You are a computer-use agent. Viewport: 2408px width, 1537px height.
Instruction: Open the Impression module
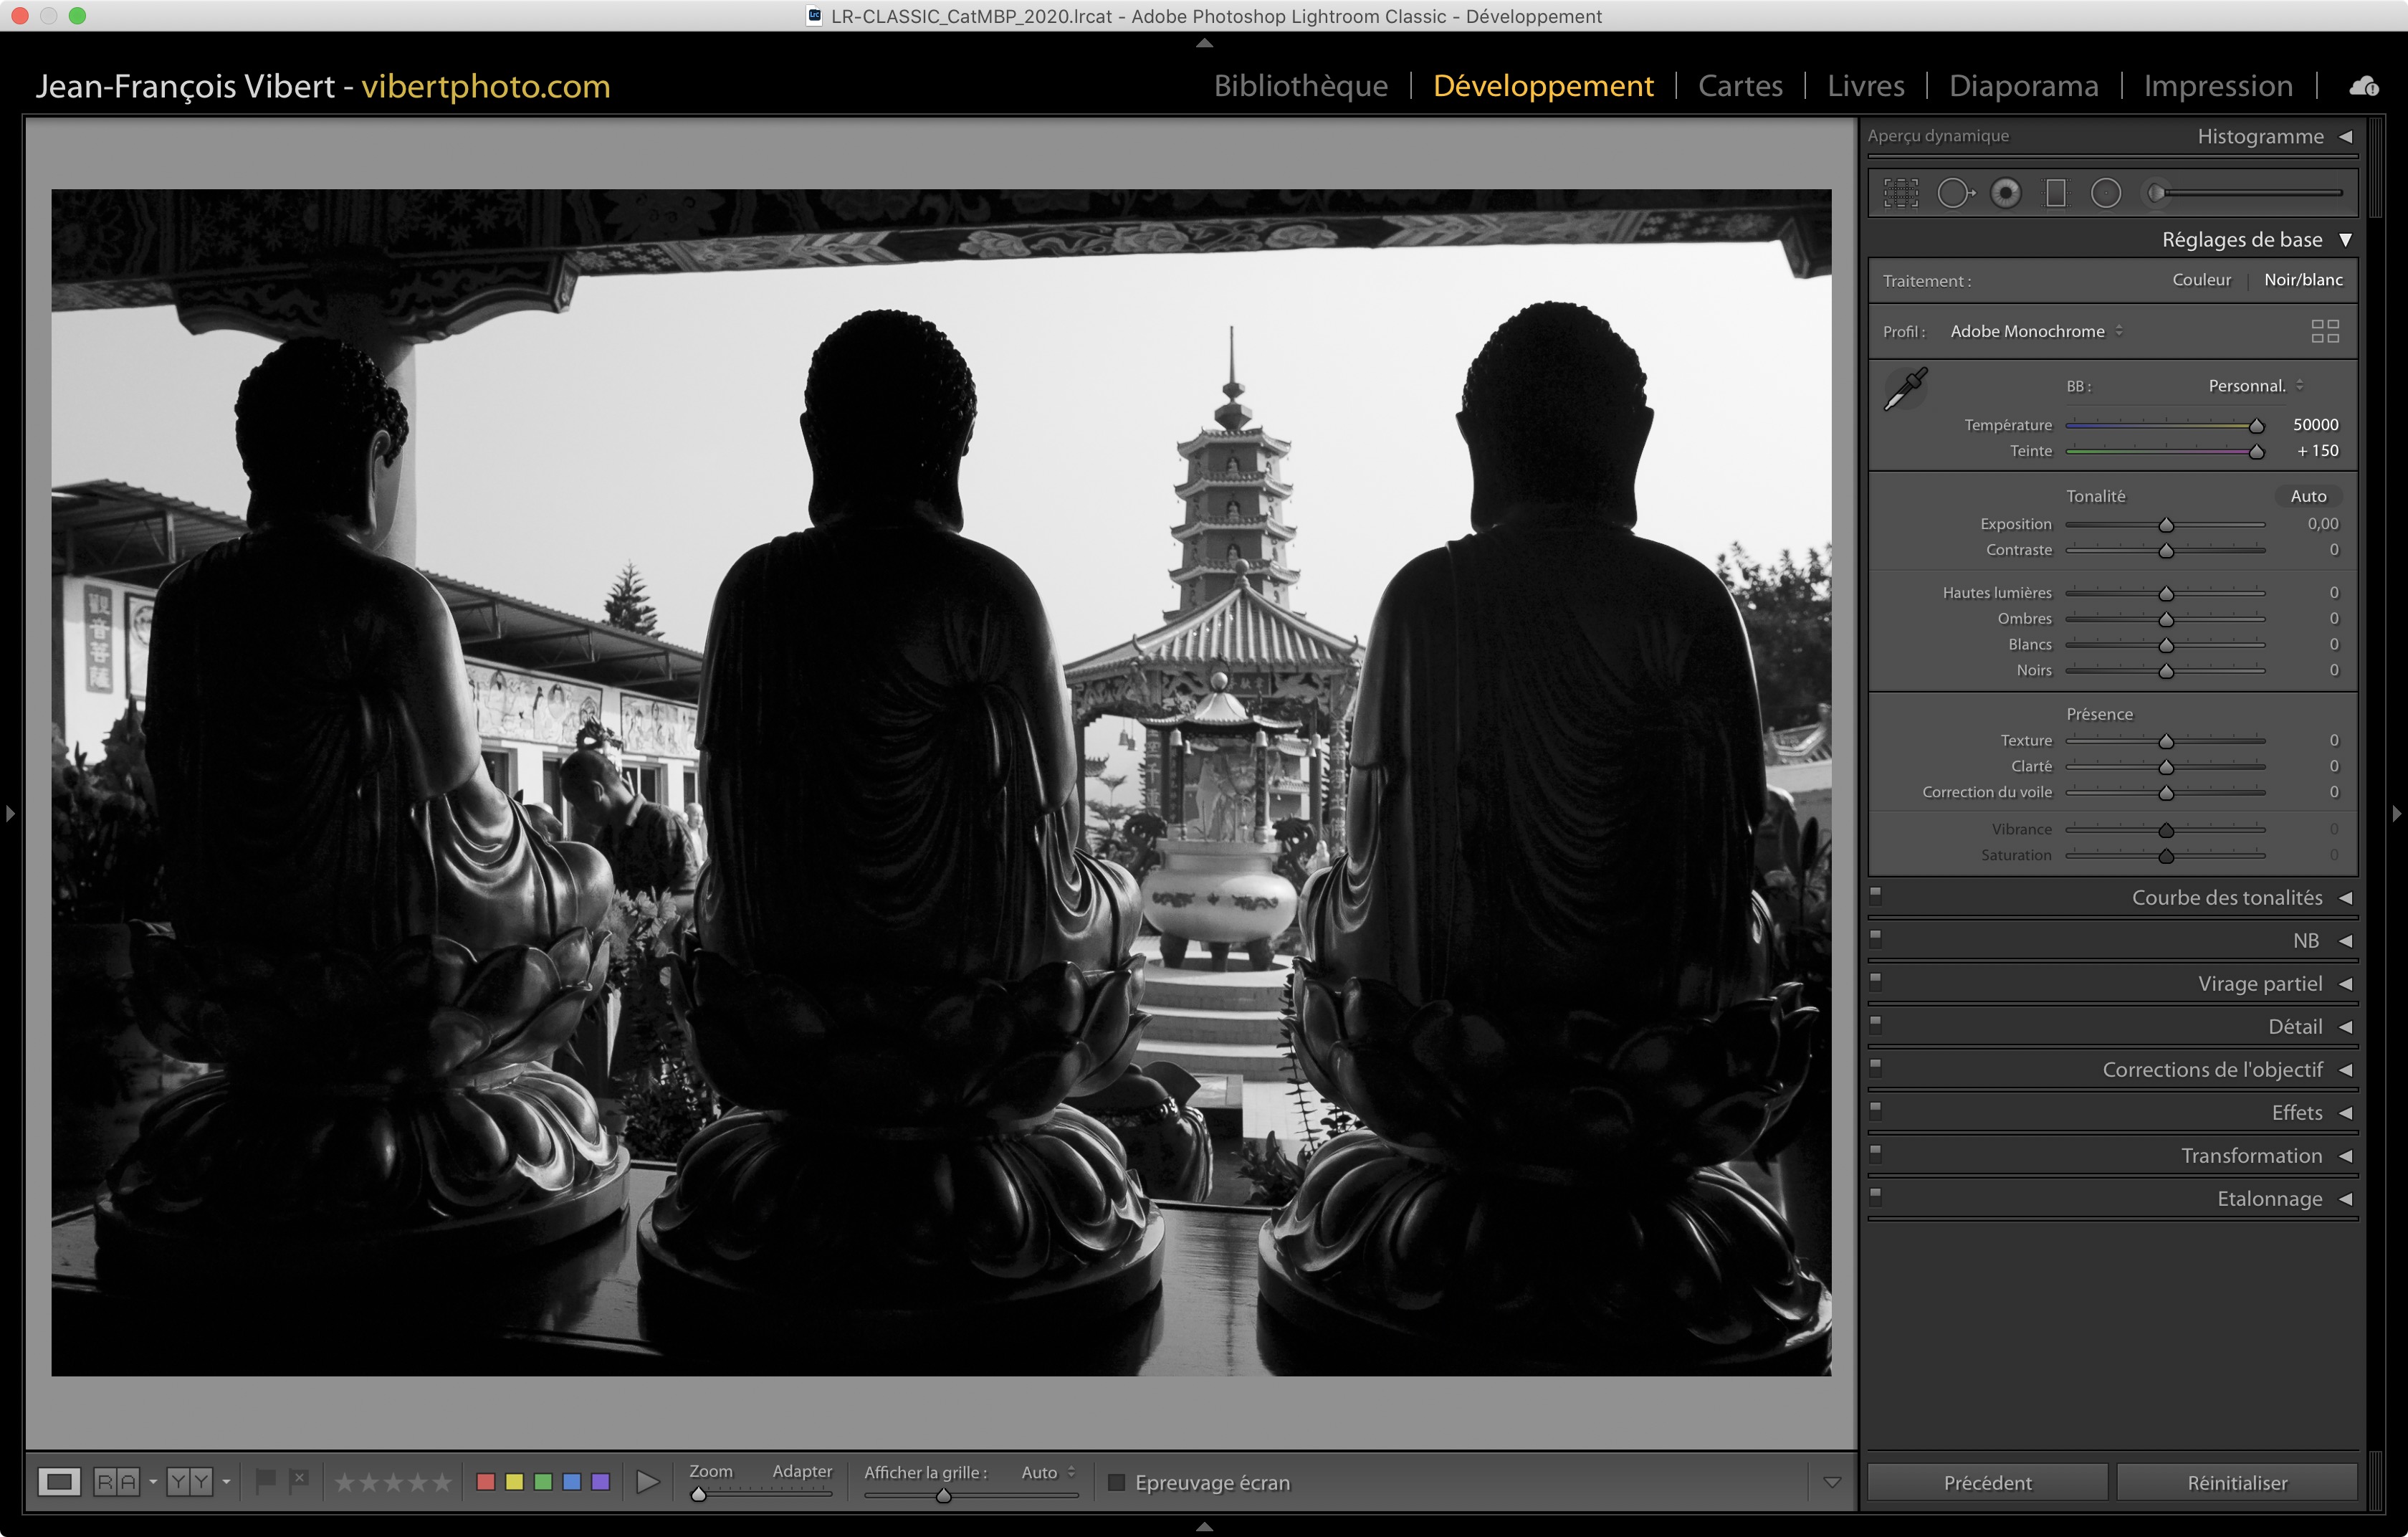pos(2217,86)
